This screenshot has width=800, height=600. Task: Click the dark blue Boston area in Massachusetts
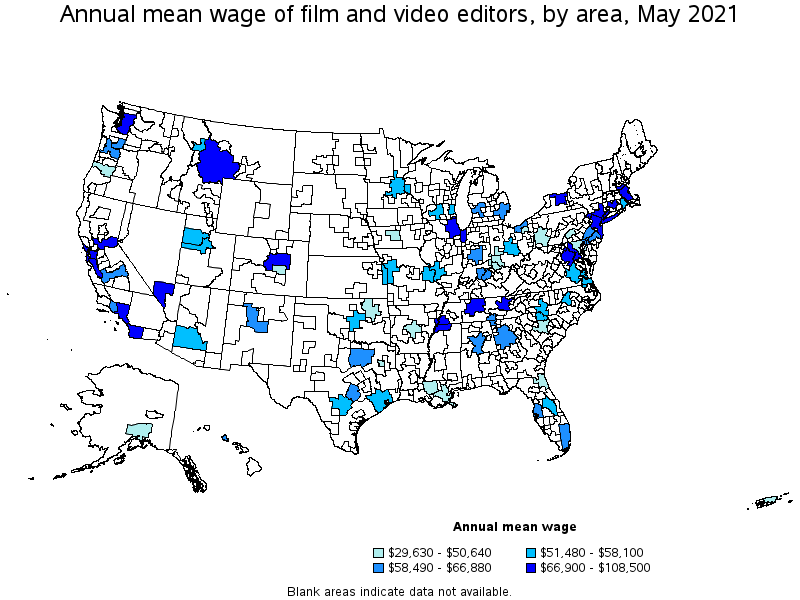[624, 194]
